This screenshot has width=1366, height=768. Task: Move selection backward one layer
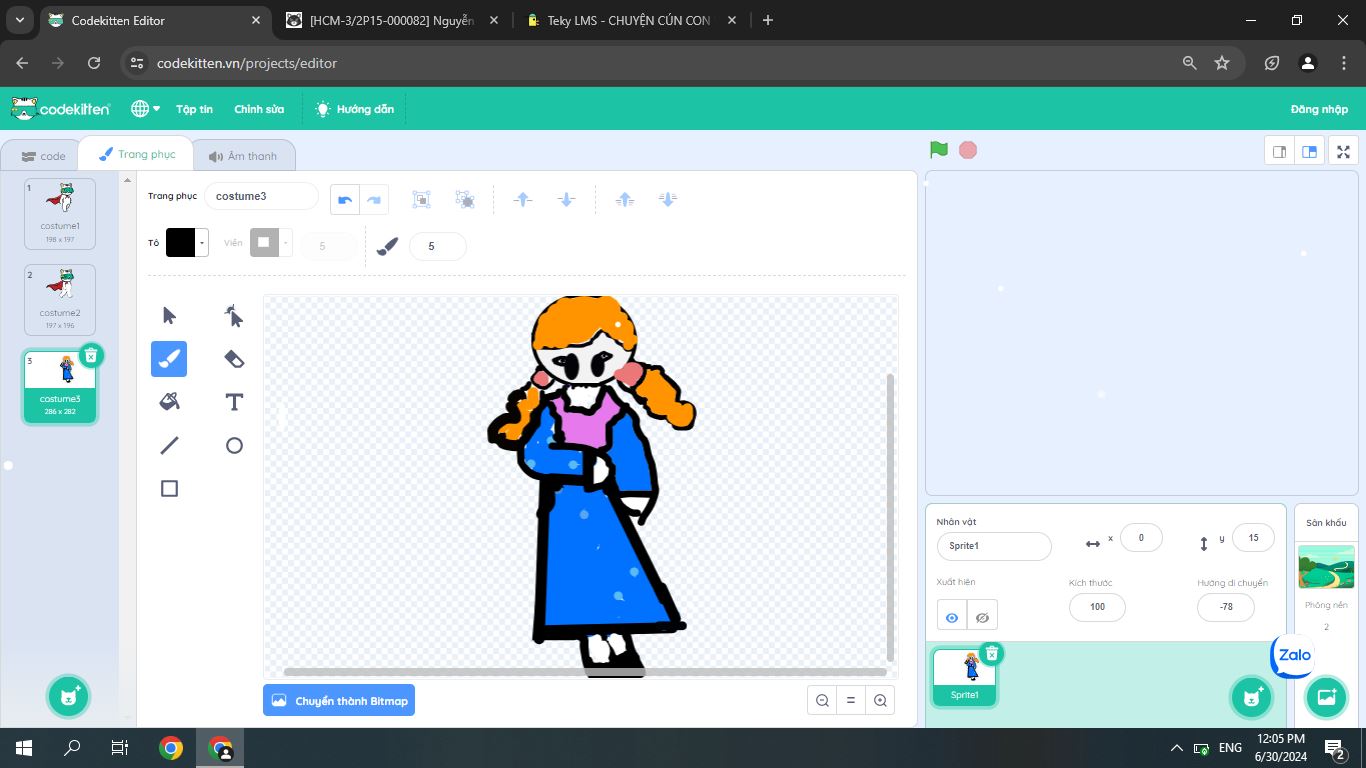click(x=566, y=199)
